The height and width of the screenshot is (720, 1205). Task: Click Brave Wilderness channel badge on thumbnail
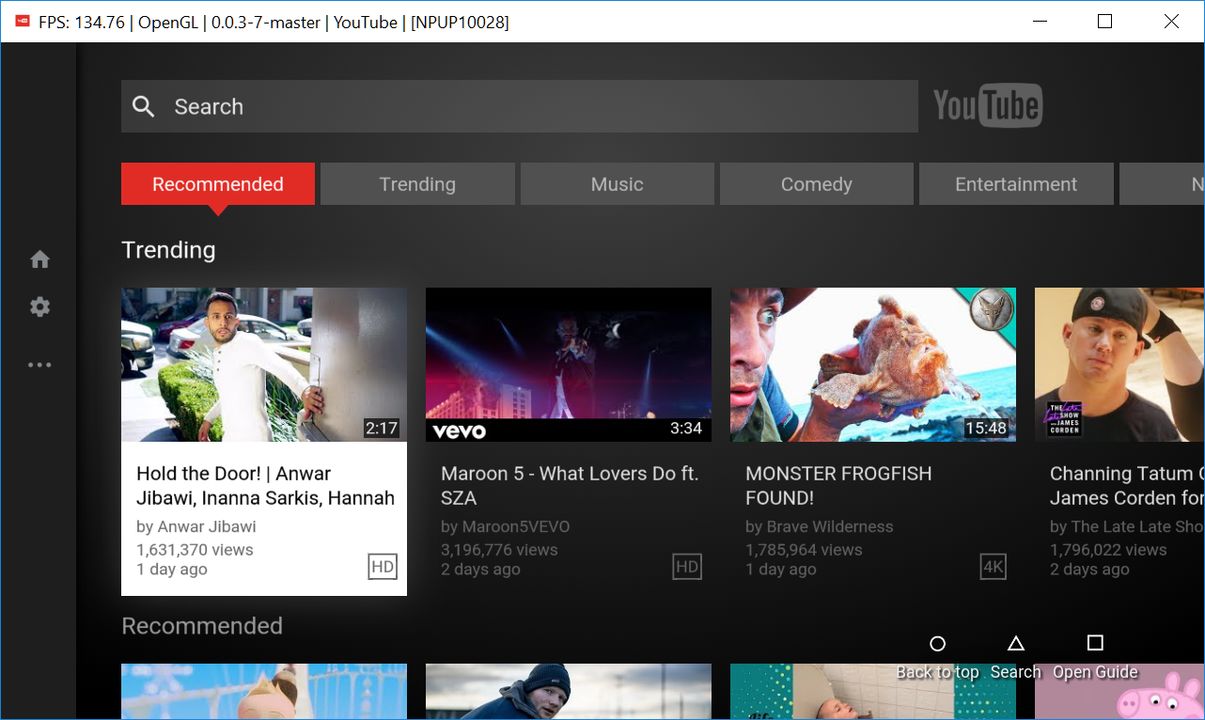pos(991,310)
